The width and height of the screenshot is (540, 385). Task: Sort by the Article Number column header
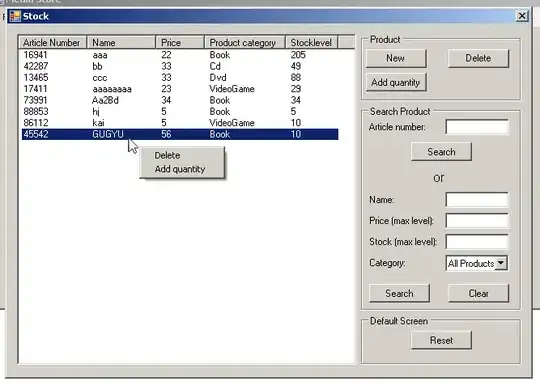click(x=52, y=42)
